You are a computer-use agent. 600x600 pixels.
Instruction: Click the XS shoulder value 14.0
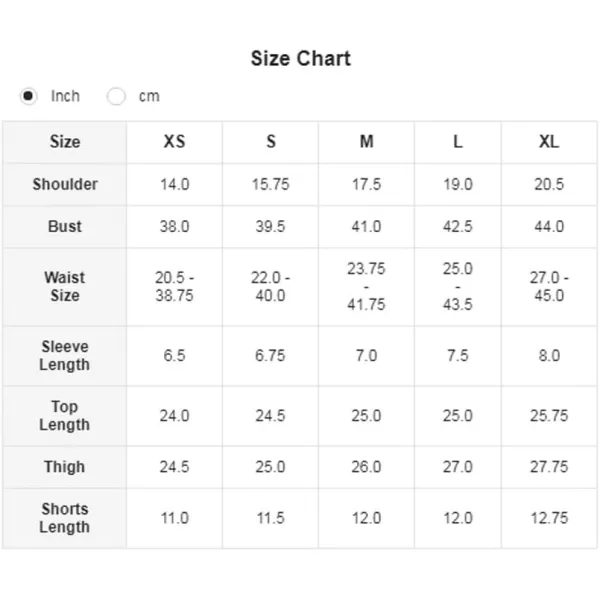174,184
